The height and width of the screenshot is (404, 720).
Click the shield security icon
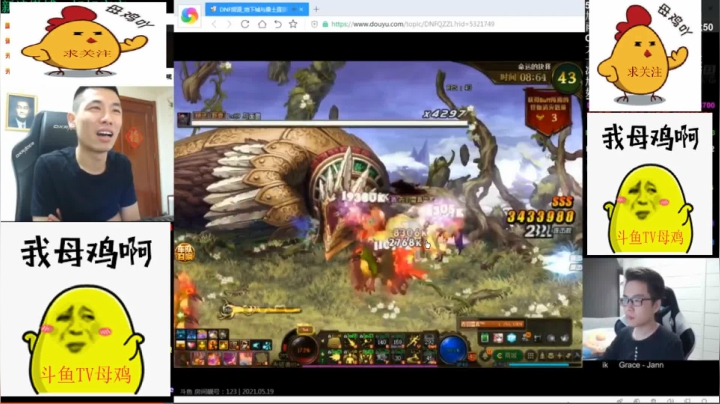click(315, 24)
